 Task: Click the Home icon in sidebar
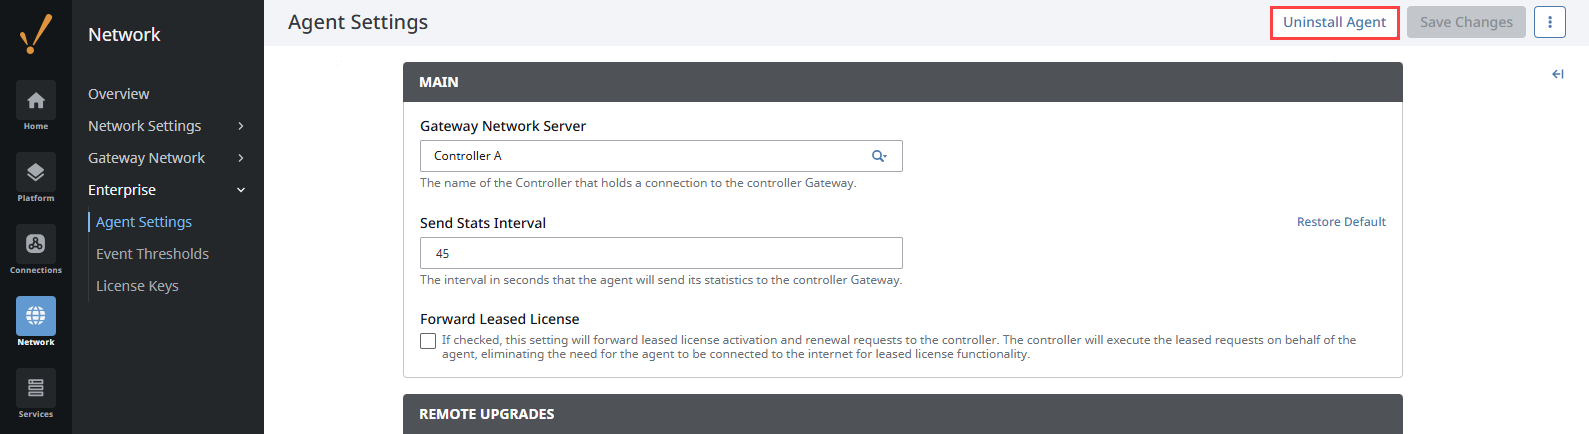pos(36,101)
